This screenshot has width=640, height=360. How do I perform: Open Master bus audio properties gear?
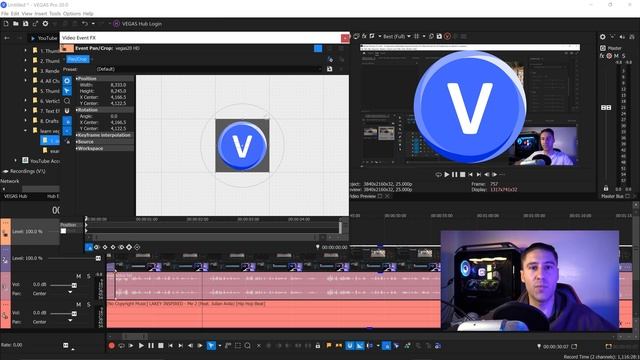[x=602, y=37]
